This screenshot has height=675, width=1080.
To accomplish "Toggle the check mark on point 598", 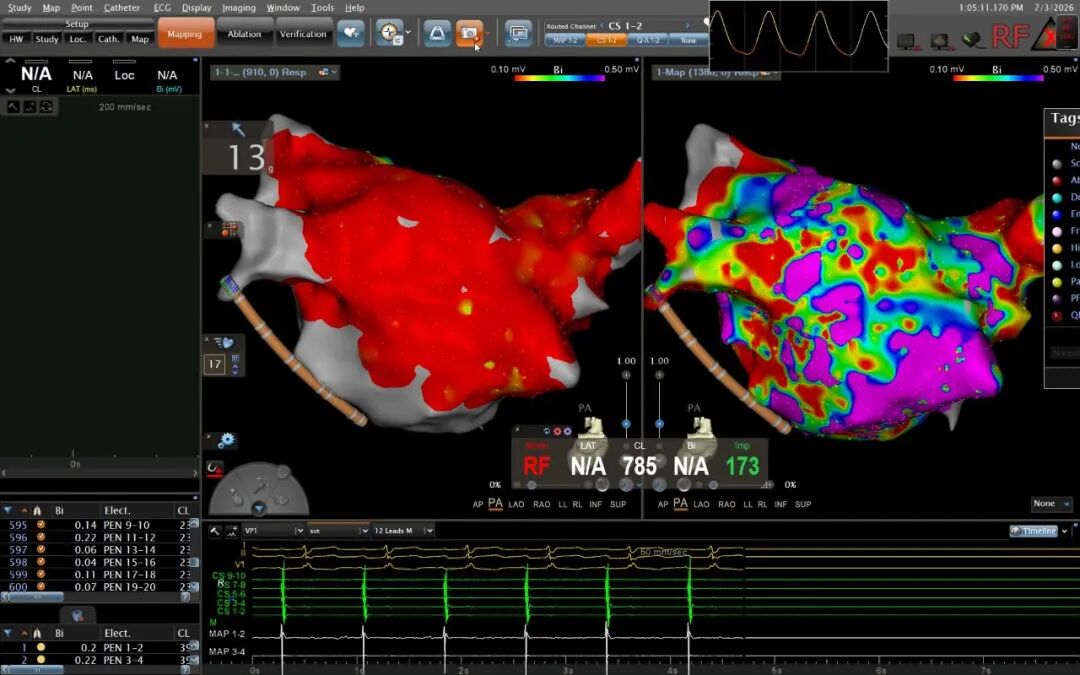I will [41, 562].
